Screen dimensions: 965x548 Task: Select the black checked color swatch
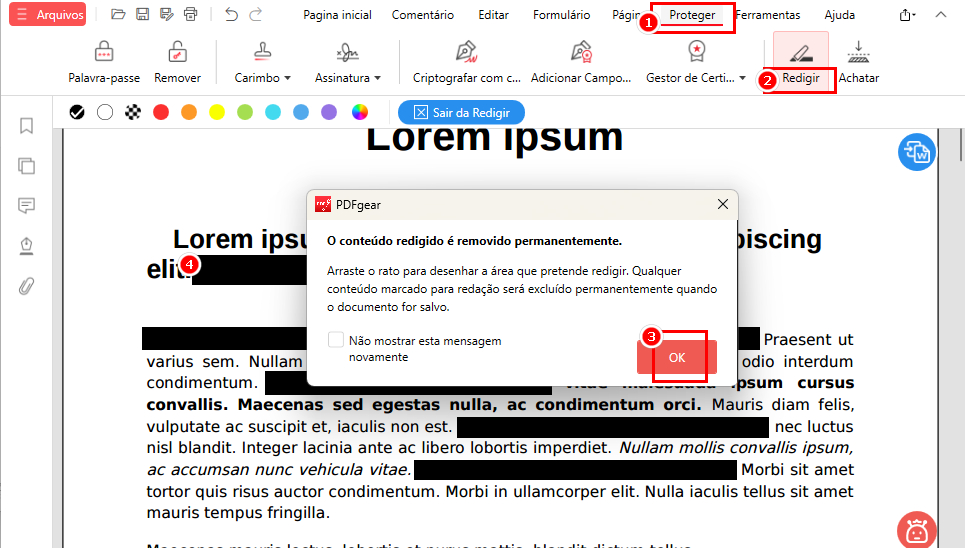pos(77,112)
